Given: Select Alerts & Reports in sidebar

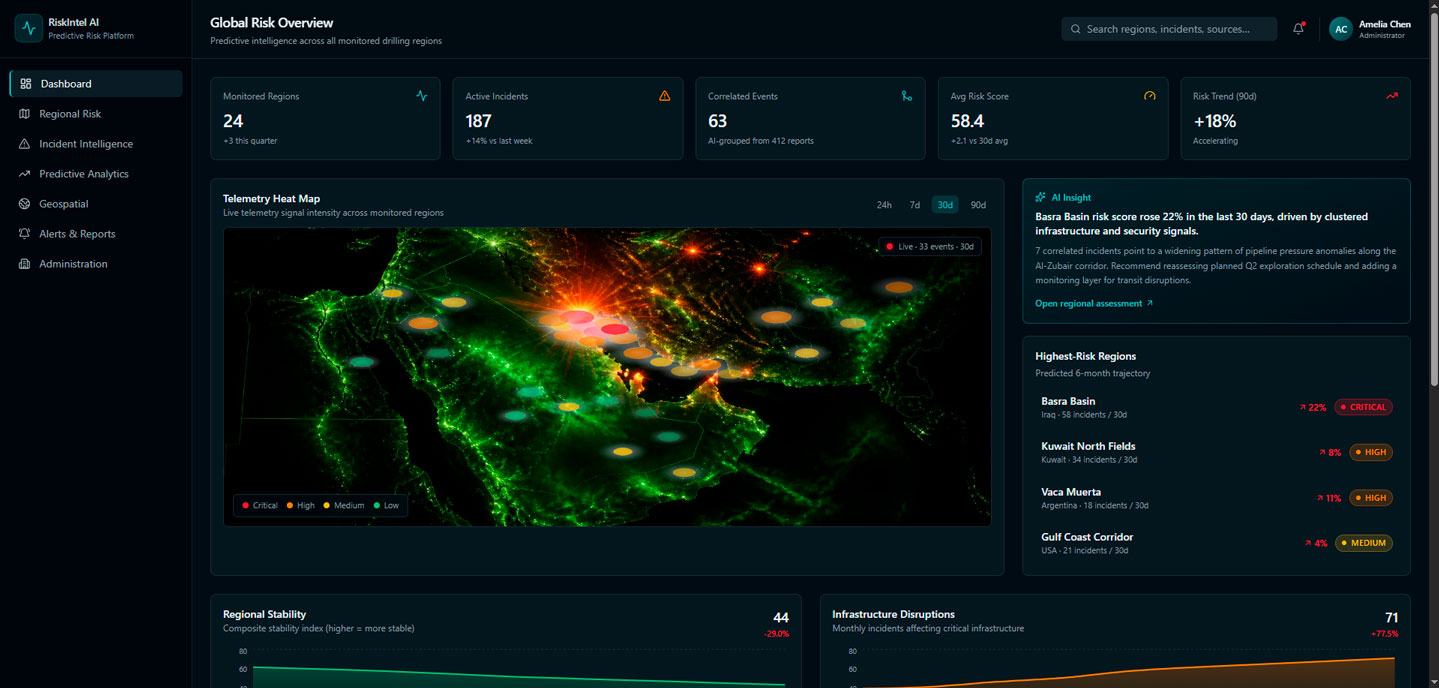Looking at the screenshot, I should (x=96, y=234).
